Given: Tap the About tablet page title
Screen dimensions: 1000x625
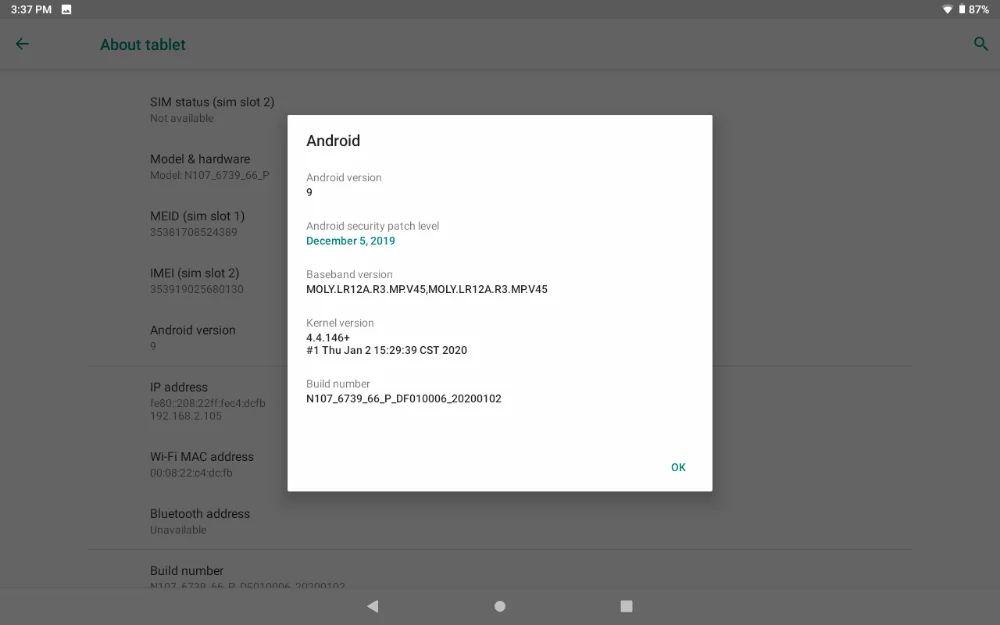Looking at the screenshot, I should (143, 45).
